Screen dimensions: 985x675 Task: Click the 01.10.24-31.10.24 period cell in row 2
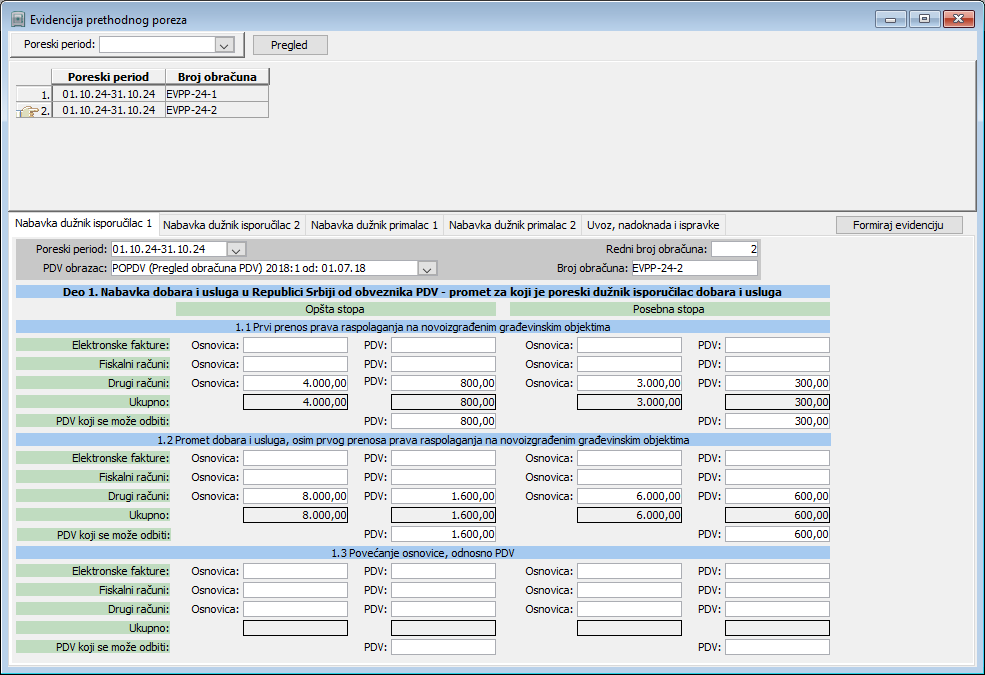pos(108,110)
